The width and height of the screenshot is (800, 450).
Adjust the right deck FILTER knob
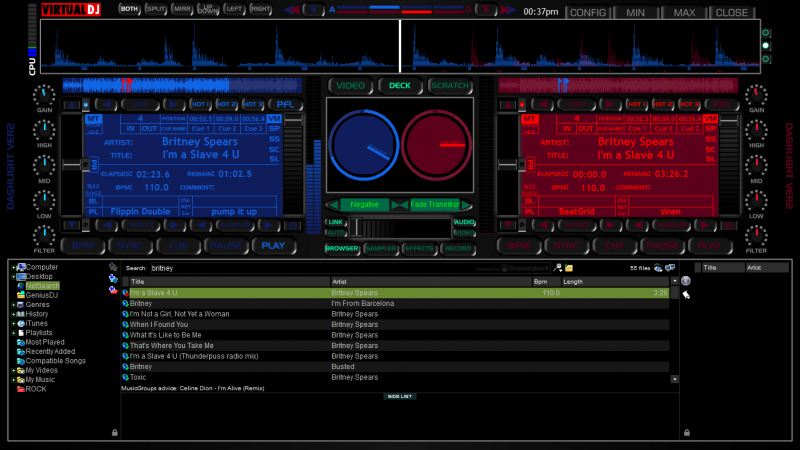click(x=756, y=236)
